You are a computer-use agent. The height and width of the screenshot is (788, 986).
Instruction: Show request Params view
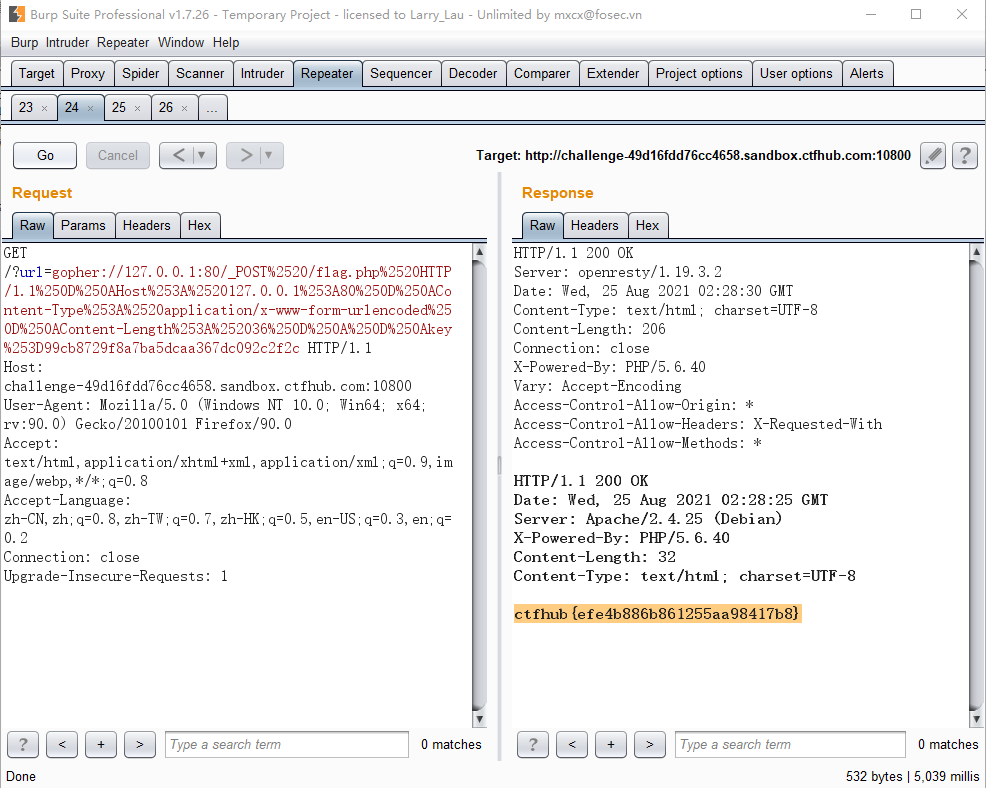(83, 226)
